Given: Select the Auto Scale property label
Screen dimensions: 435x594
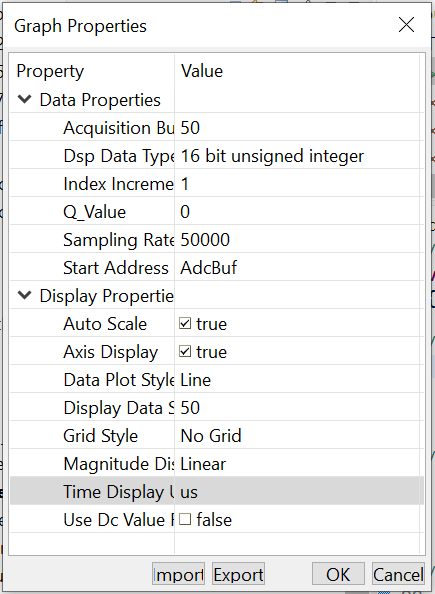Looking at the screenshot, I should coord(105,324).
